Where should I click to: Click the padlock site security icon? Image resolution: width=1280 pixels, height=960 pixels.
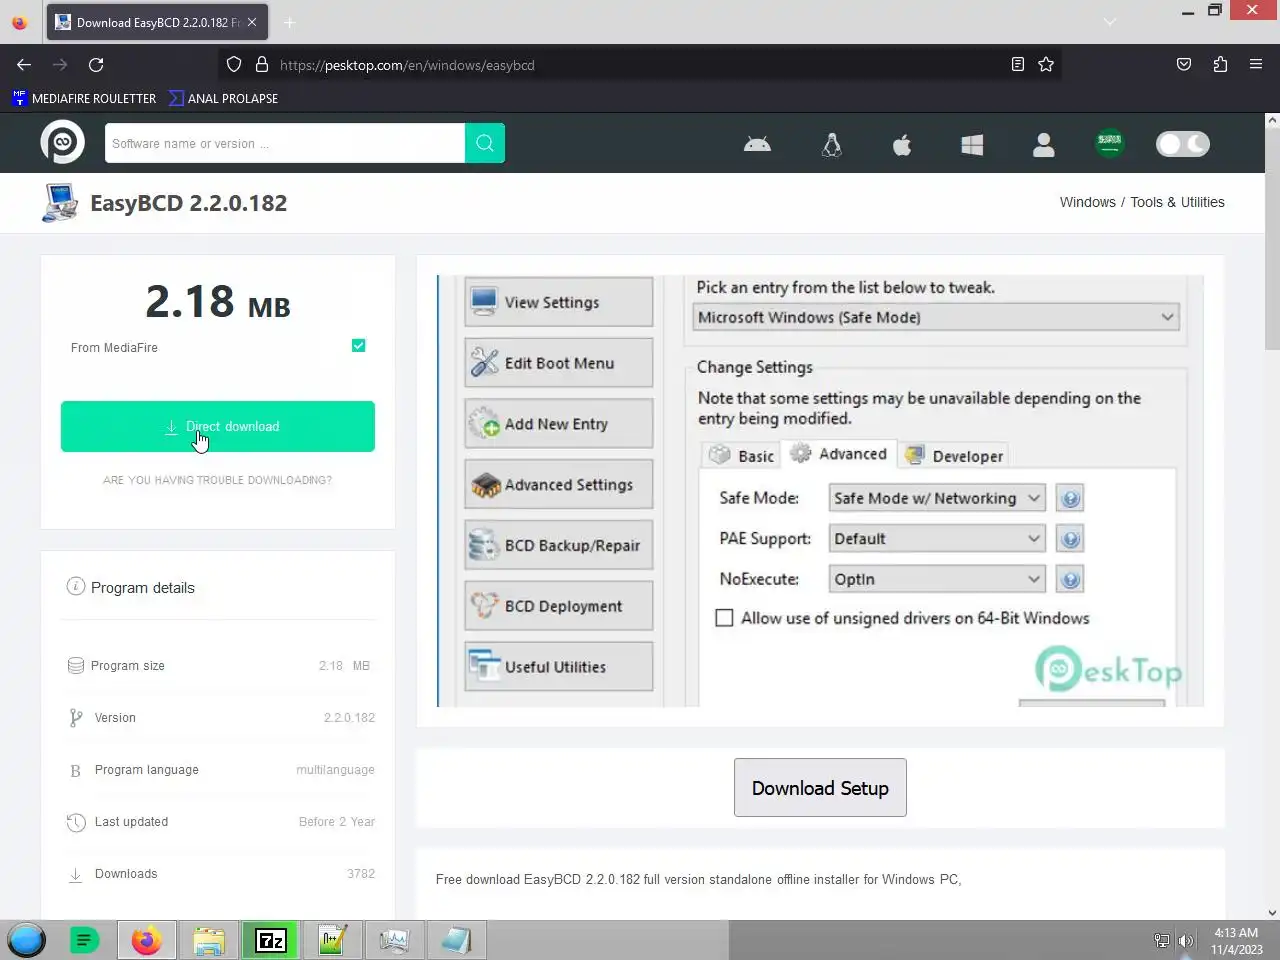262,65
